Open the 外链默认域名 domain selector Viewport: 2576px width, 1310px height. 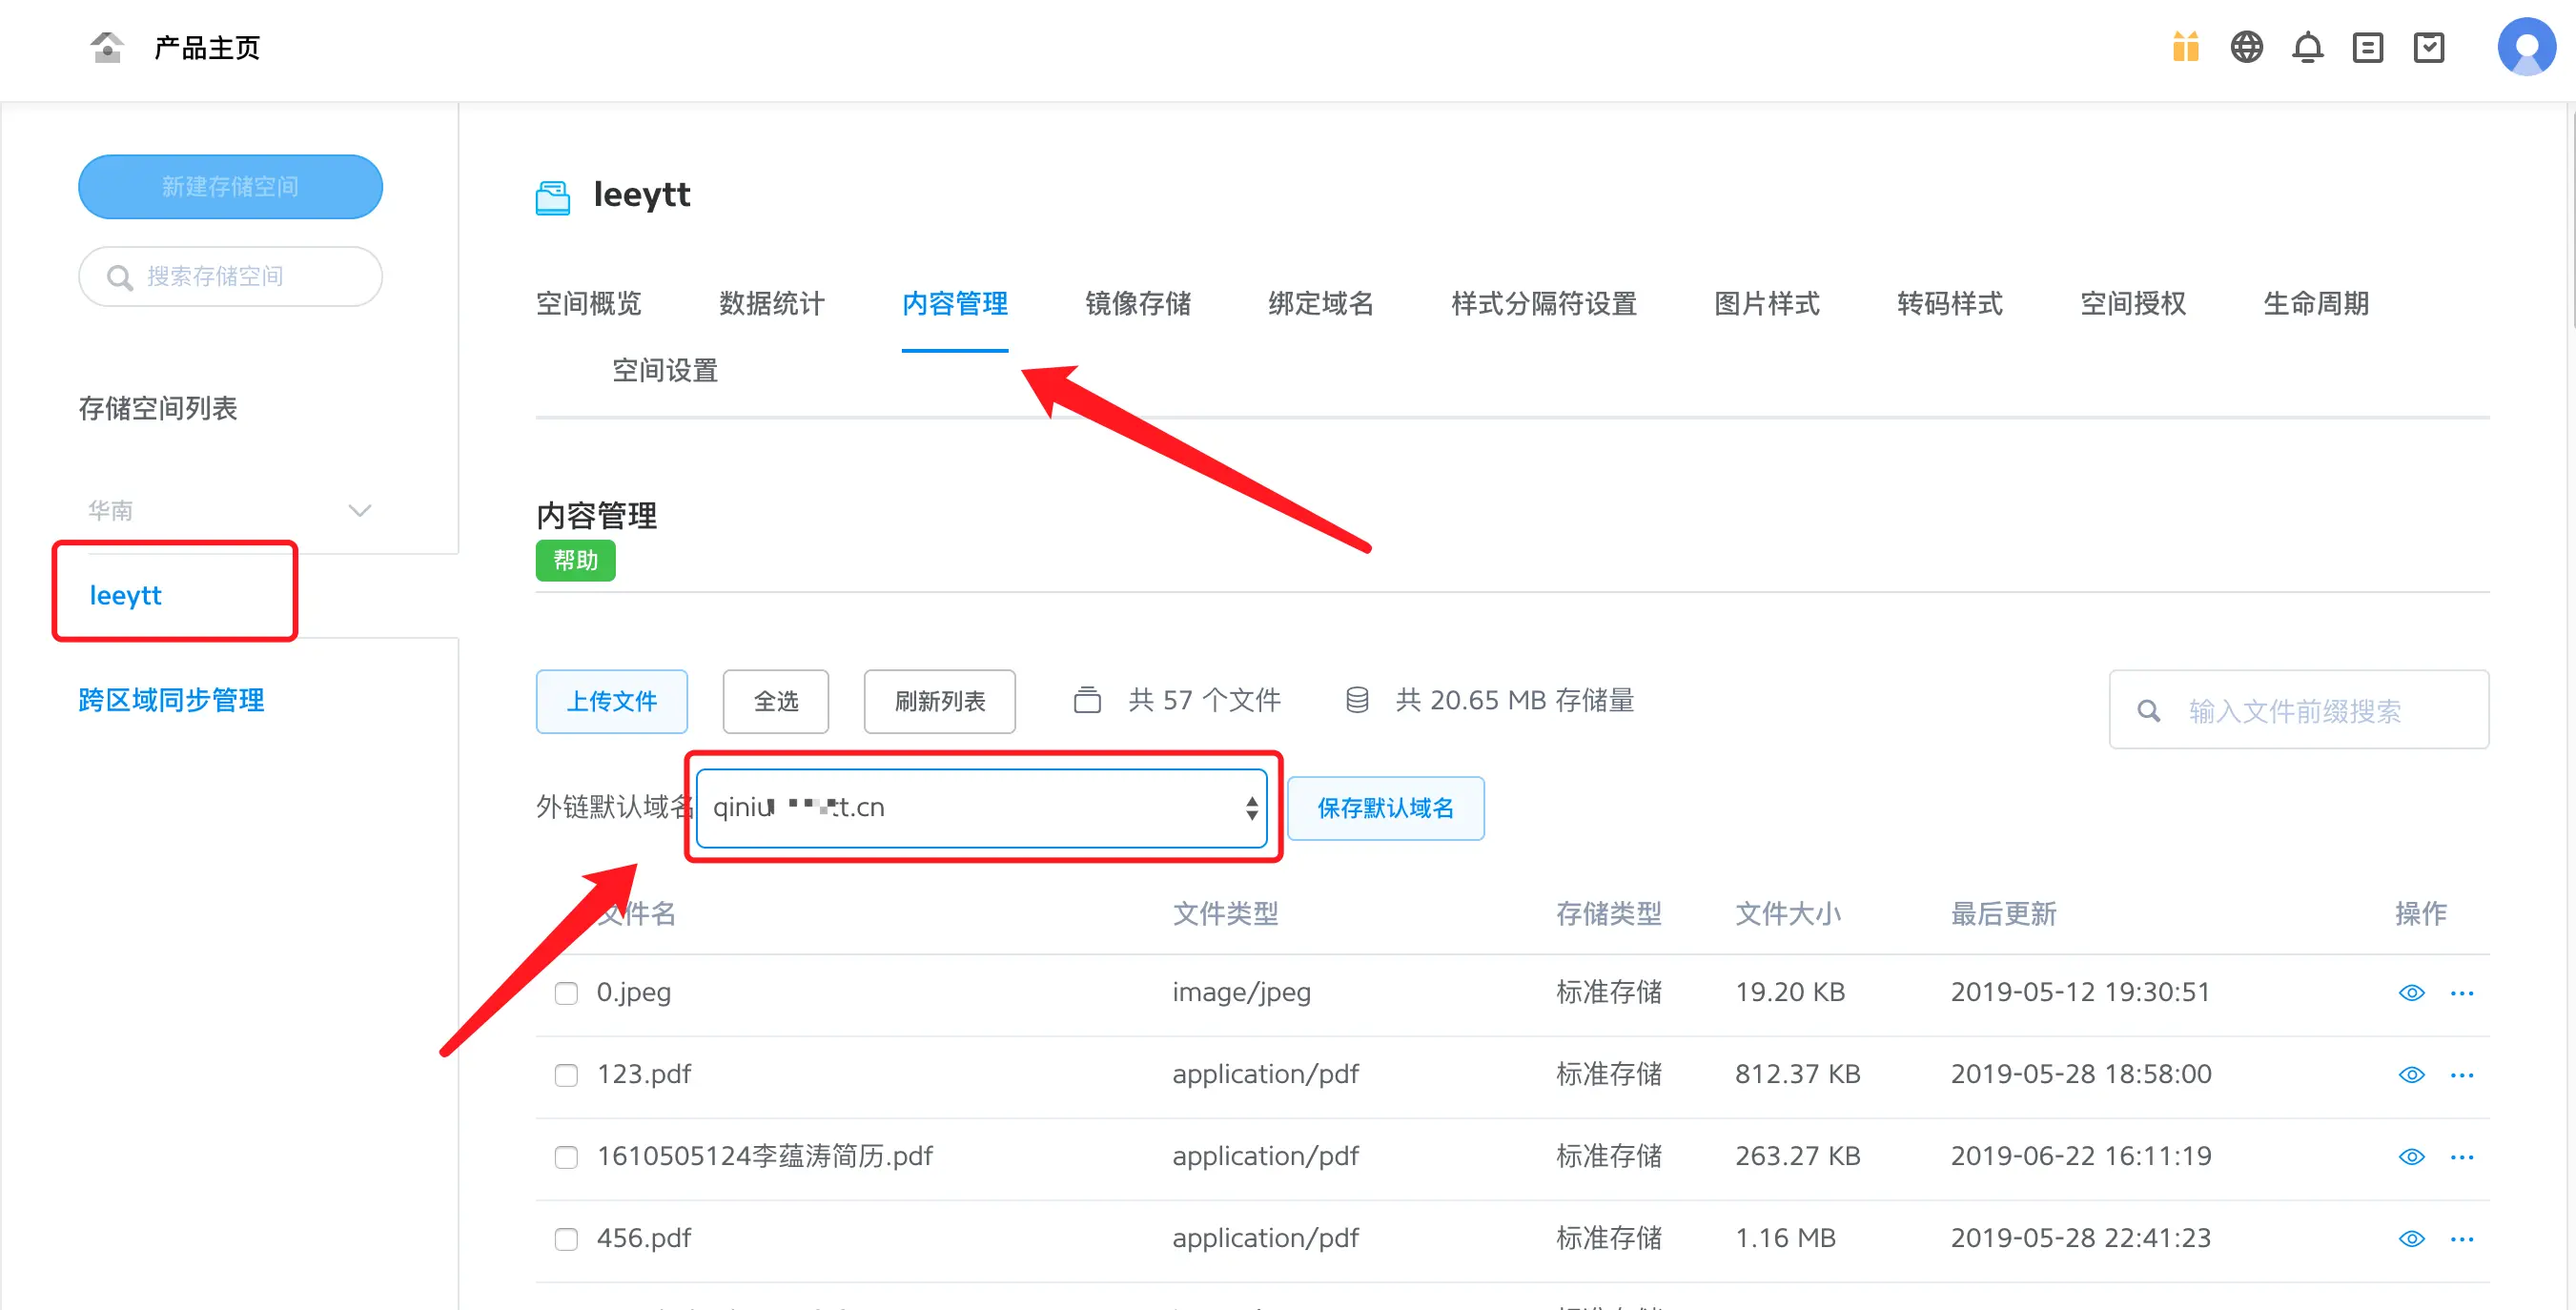(x=981, y=808)
